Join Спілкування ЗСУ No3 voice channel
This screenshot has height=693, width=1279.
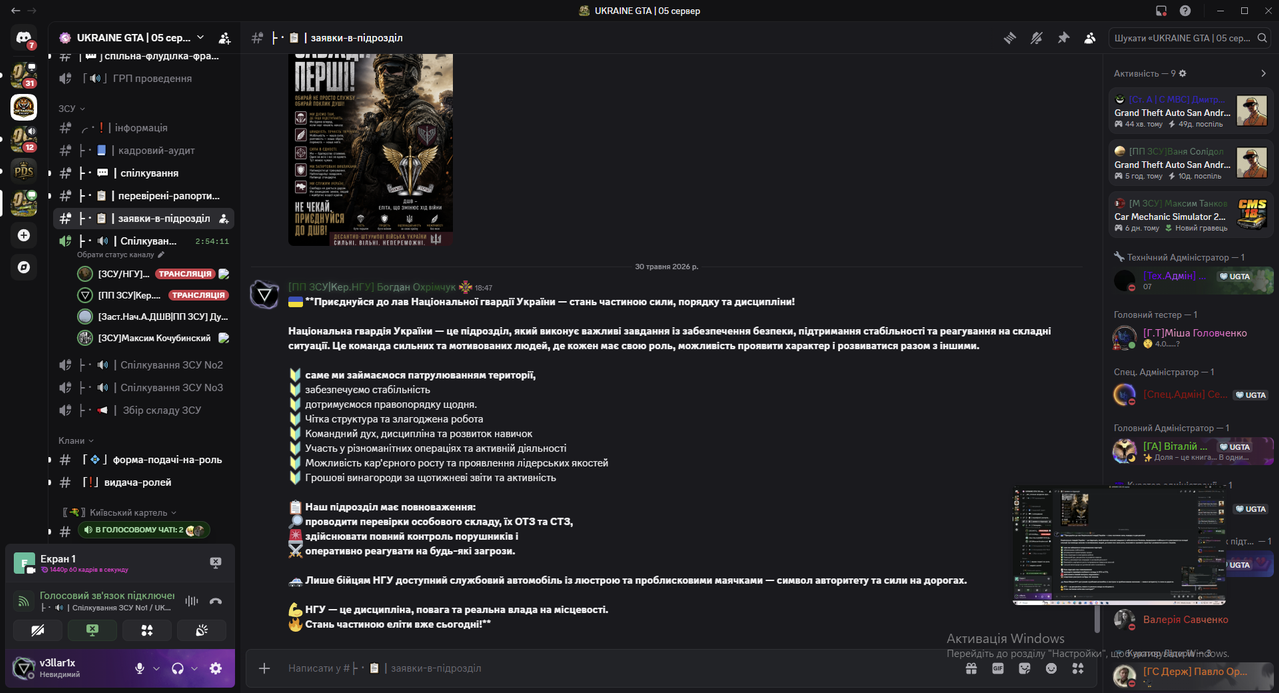coord(144,387)
